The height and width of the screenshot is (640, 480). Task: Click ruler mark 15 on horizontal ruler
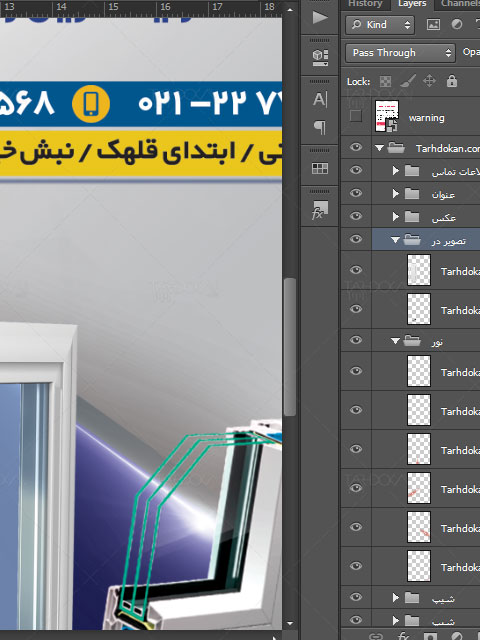click(113, 7)
